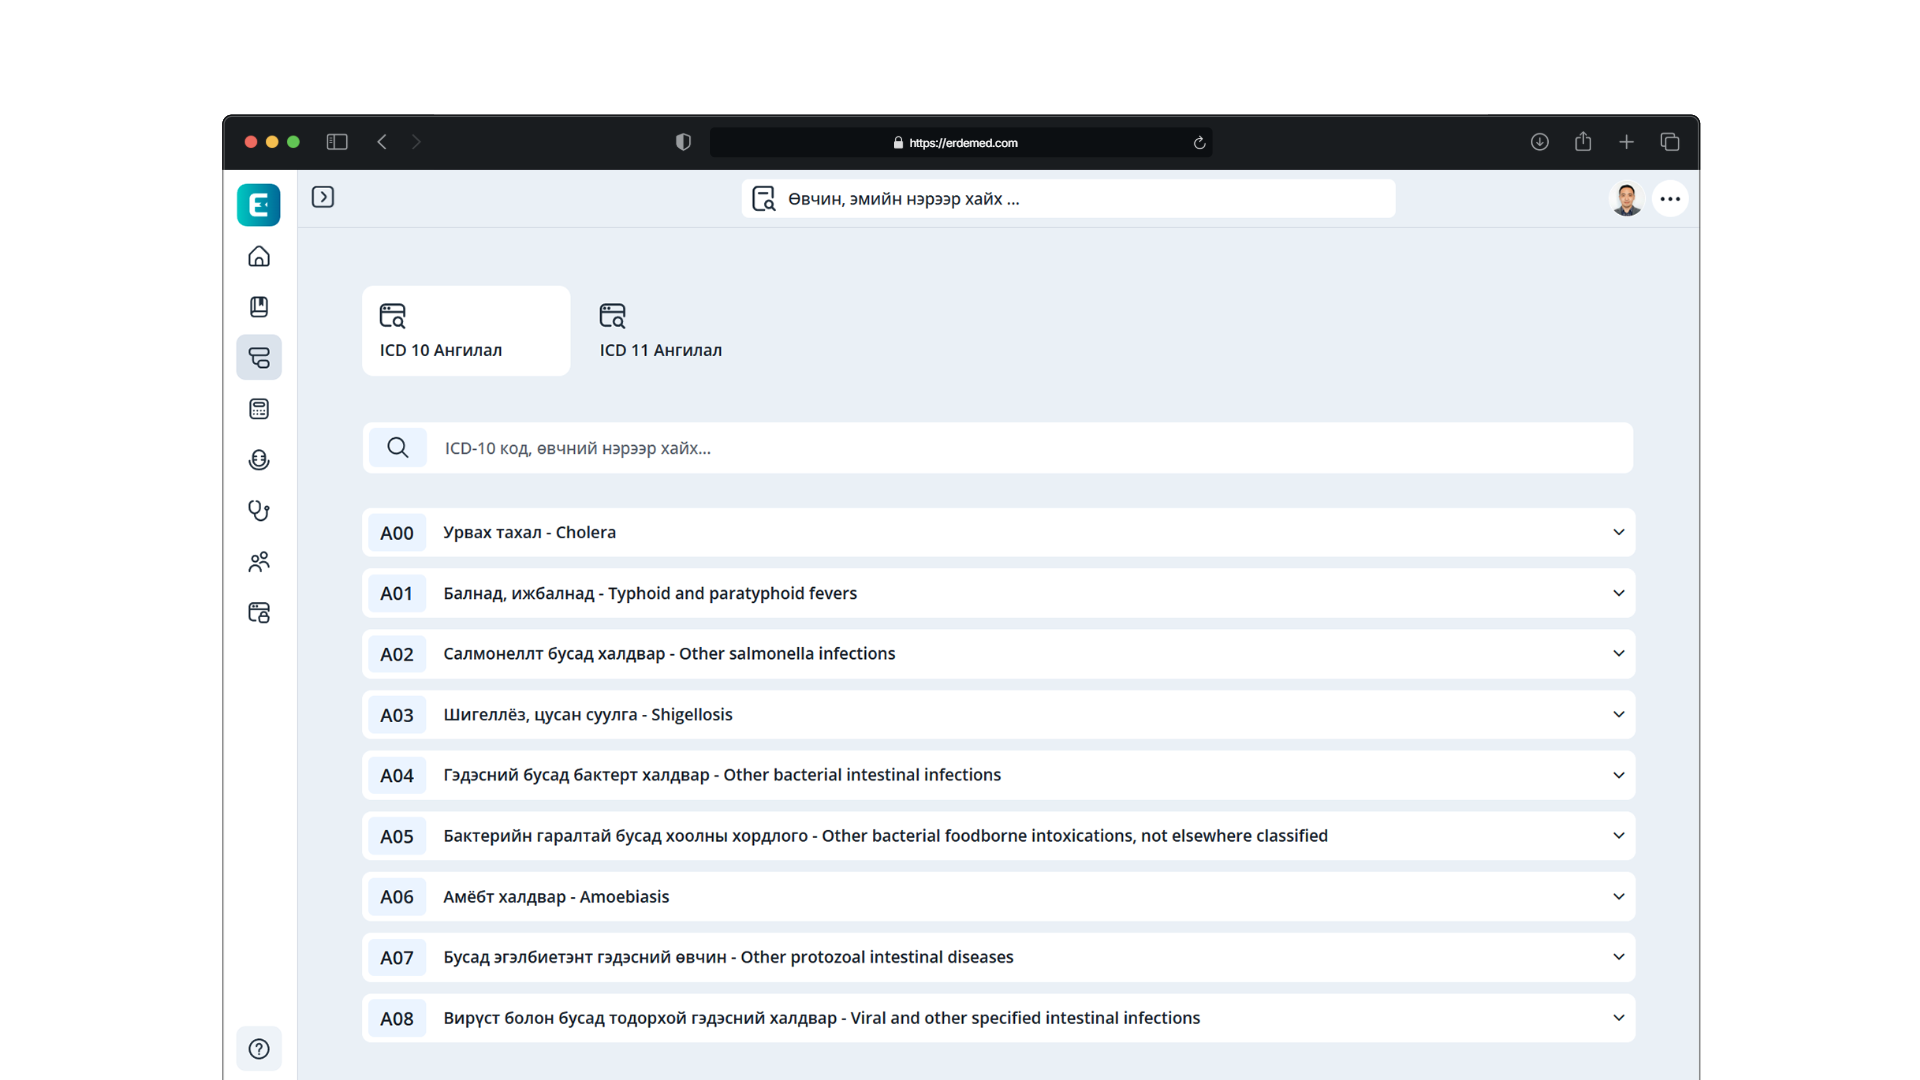The height and width of the screenshot is (1080, 1920).
Task: Open the three-dots more menu
Action: (1670, 199)
